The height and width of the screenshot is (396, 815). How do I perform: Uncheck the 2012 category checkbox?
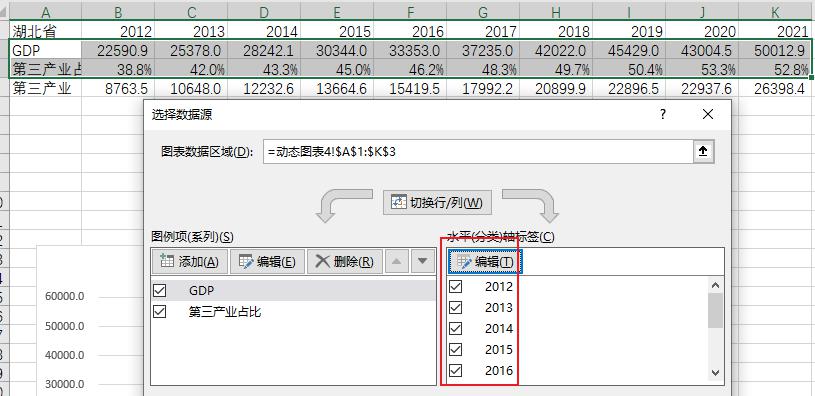coord(455,286)
